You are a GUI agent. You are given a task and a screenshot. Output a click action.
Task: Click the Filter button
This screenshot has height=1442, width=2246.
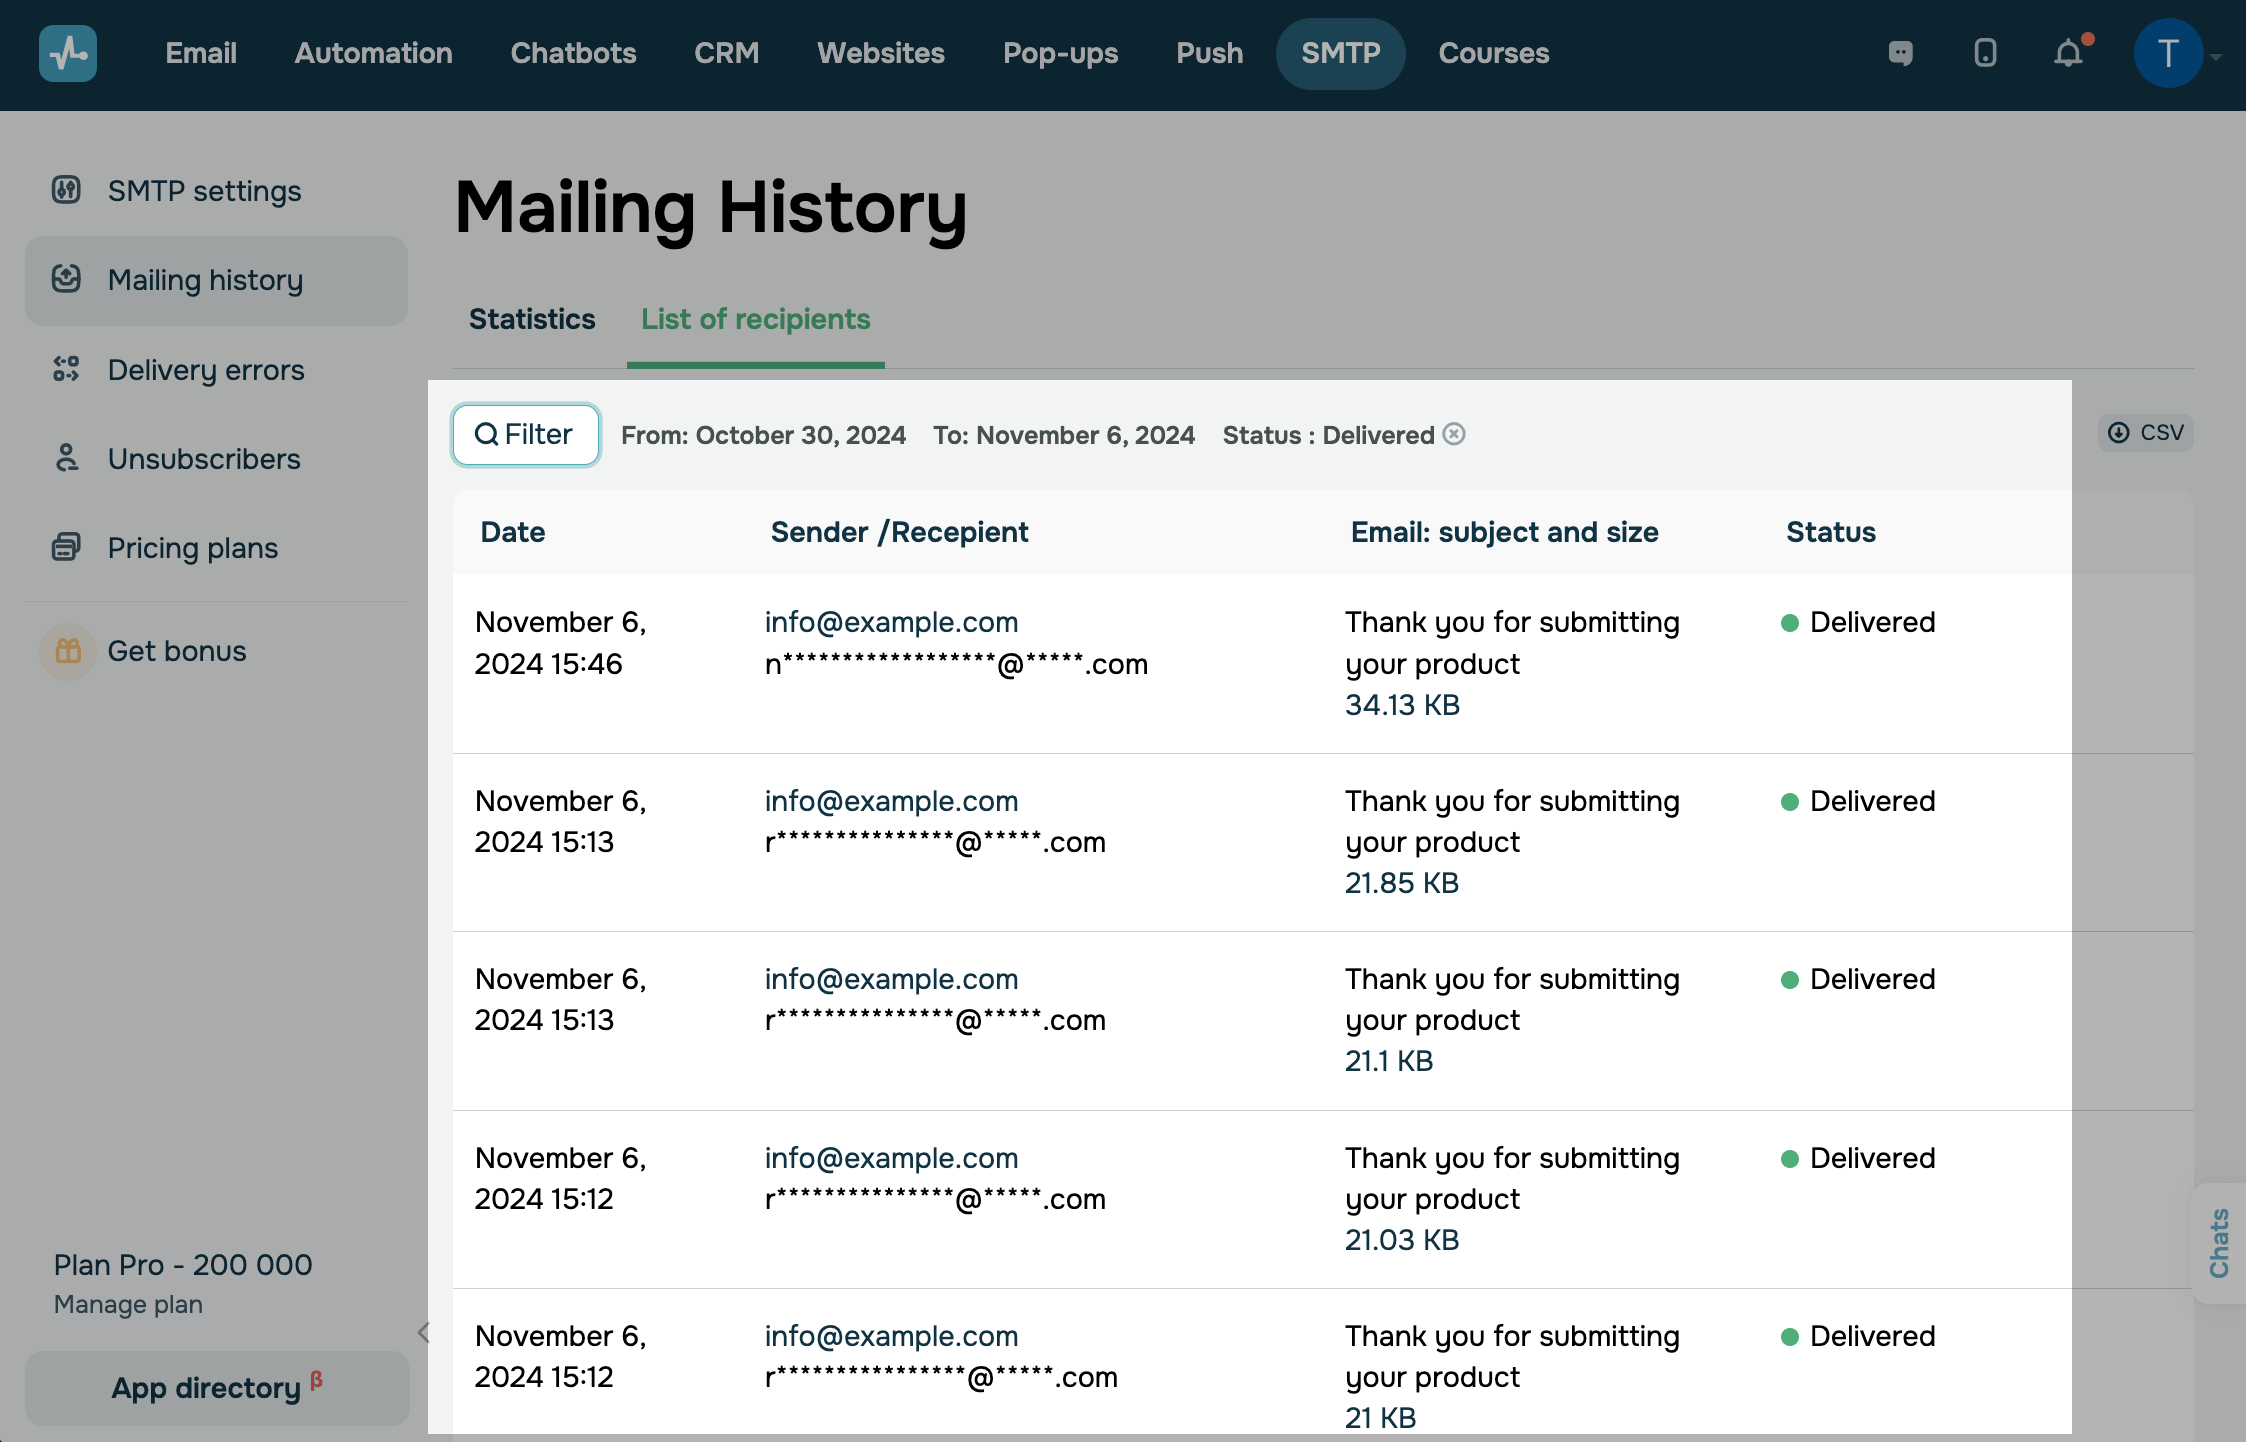point(525,434)
